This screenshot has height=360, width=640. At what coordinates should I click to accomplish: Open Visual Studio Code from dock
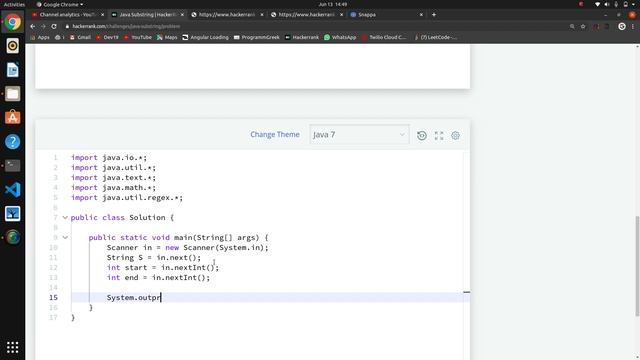tap(13, 189)
